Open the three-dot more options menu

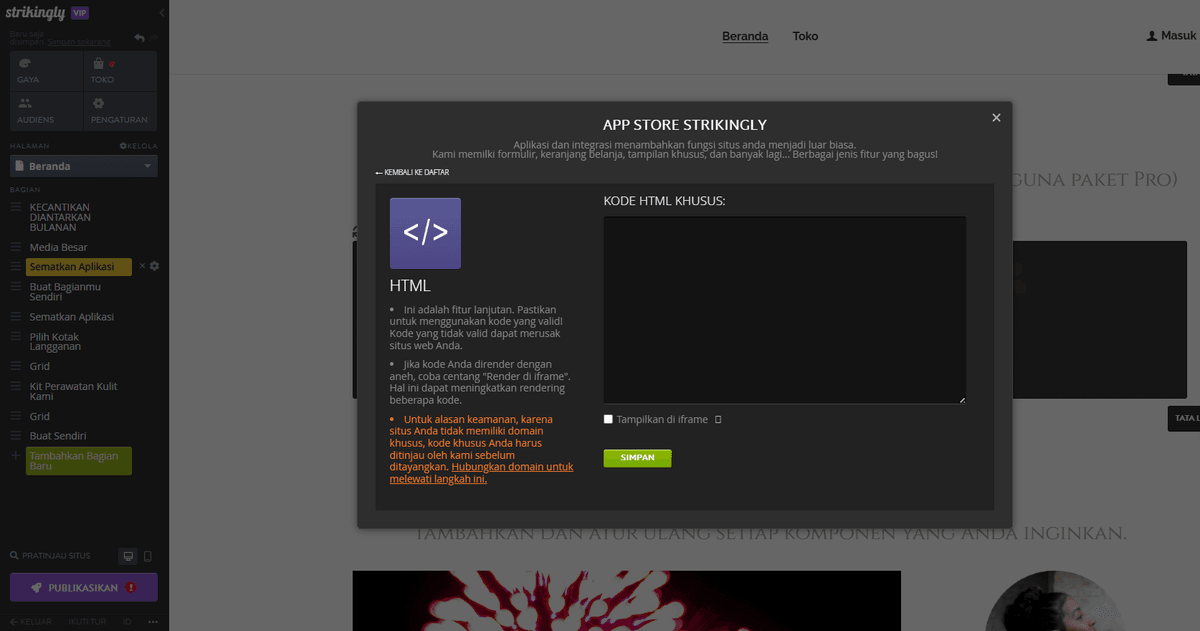click(x=152, y=621)
